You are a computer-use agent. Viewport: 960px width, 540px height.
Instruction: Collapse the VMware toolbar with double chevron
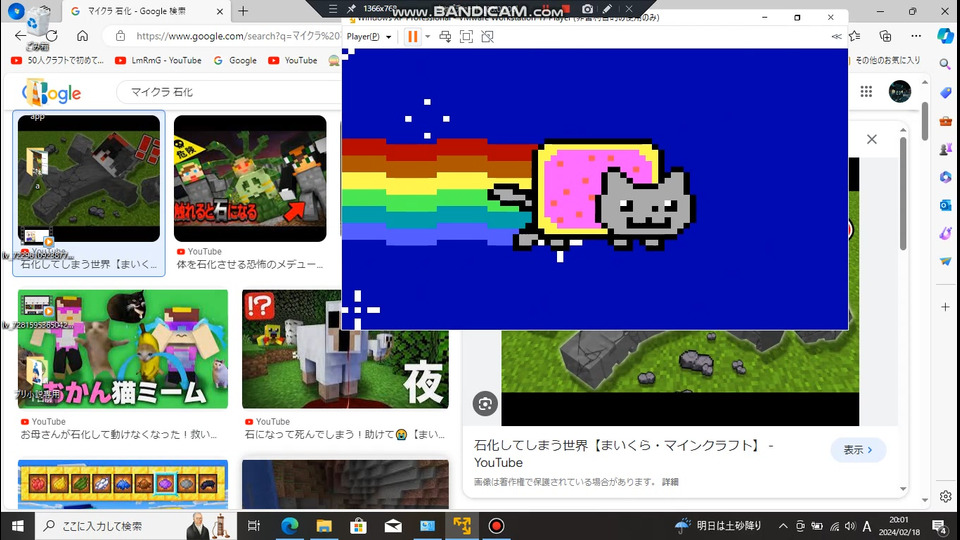click(x=836, y=37)
